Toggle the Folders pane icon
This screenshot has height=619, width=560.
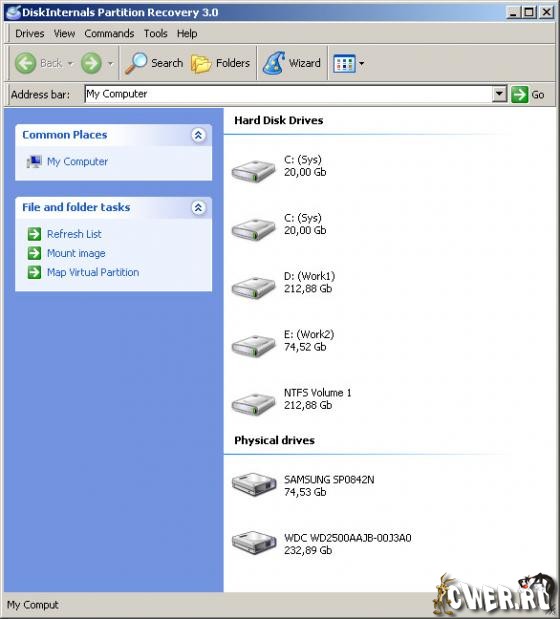(201, 64)
